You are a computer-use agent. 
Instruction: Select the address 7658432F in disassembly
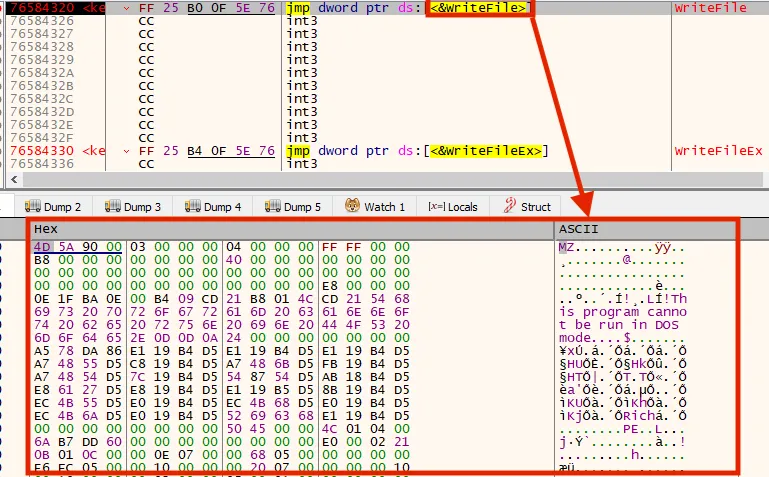(x=42, y=138)
